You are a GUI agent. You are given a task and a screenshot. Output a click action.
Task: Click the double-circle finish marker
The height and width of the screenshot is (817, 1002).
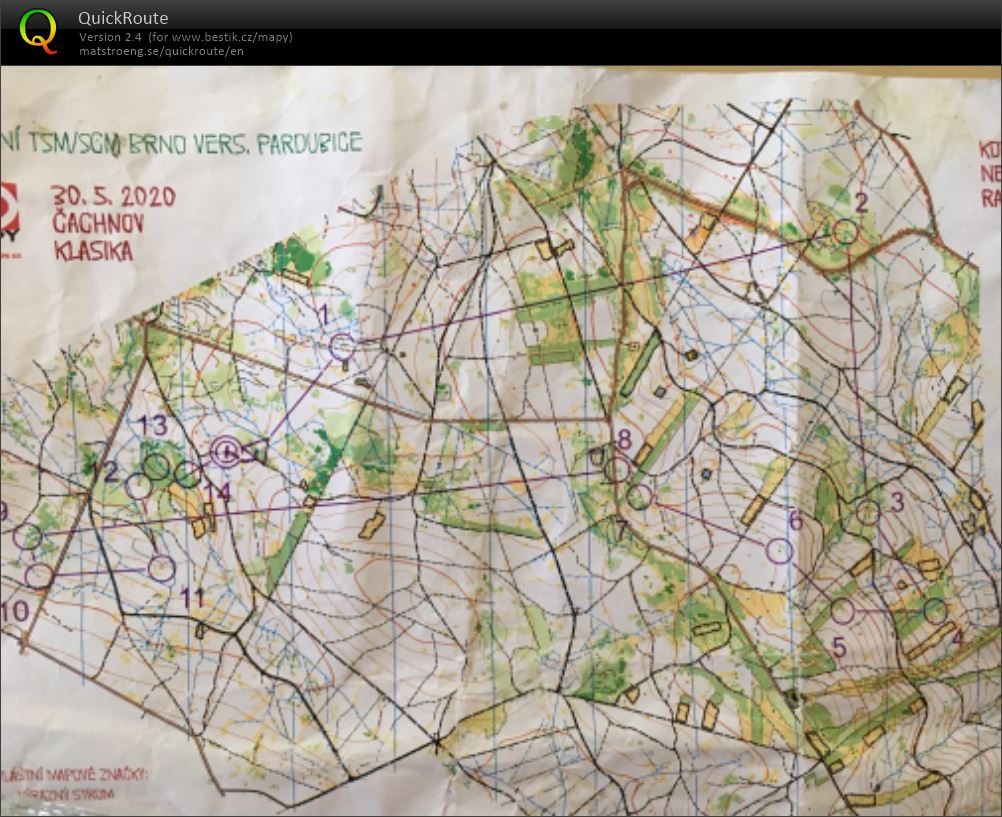click(227, 452)
